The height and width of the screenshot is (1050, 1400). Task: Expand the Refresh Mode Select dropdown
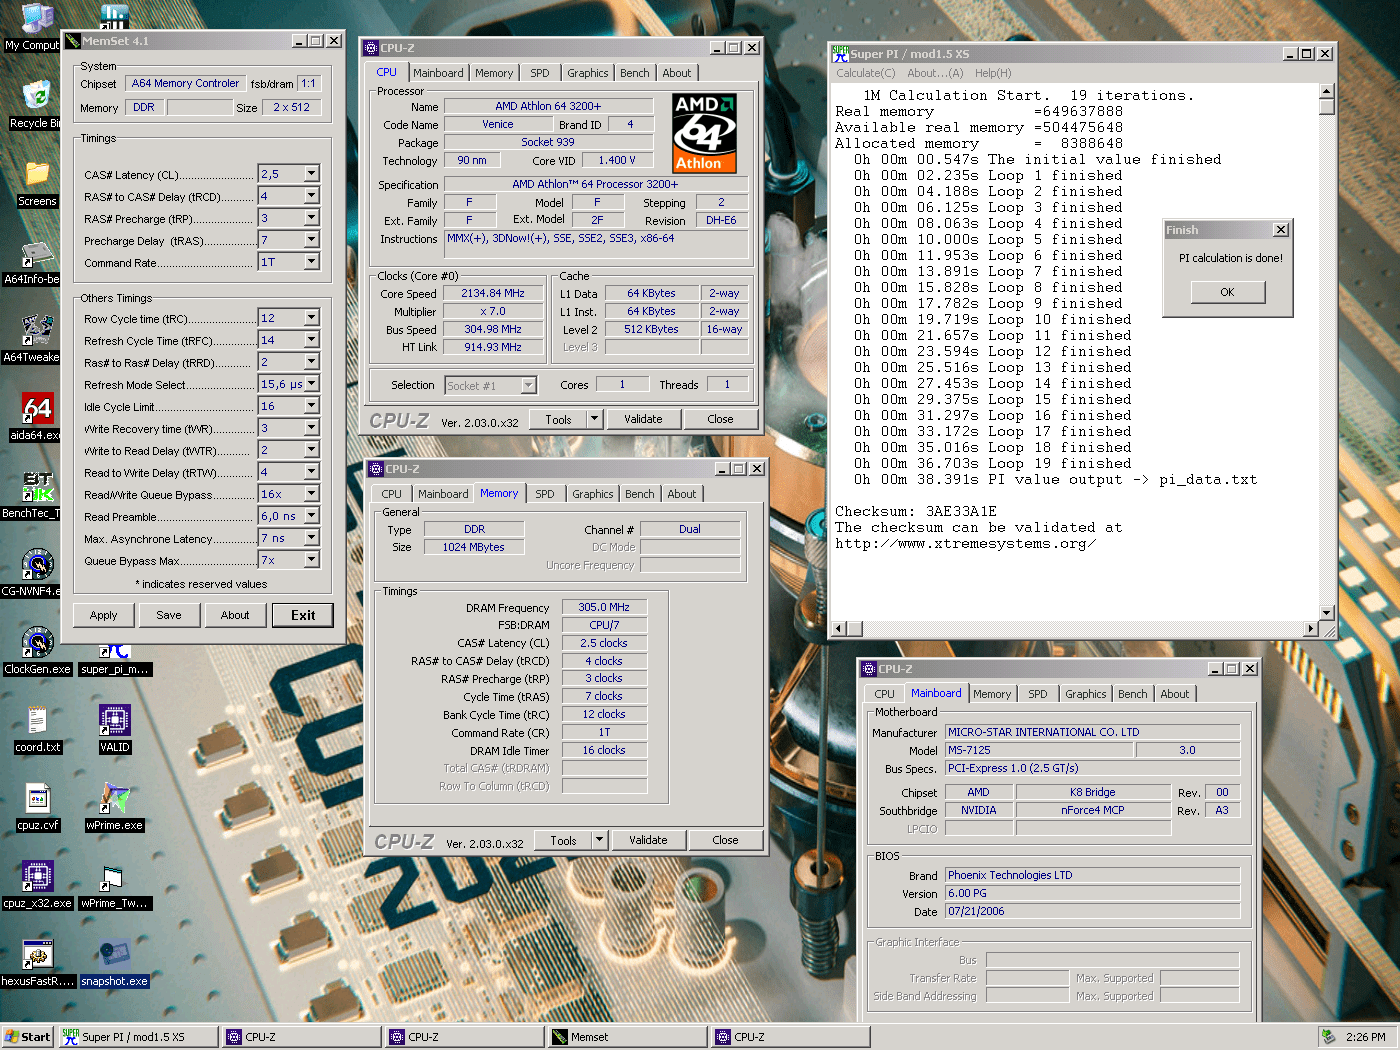click(312, 384)
